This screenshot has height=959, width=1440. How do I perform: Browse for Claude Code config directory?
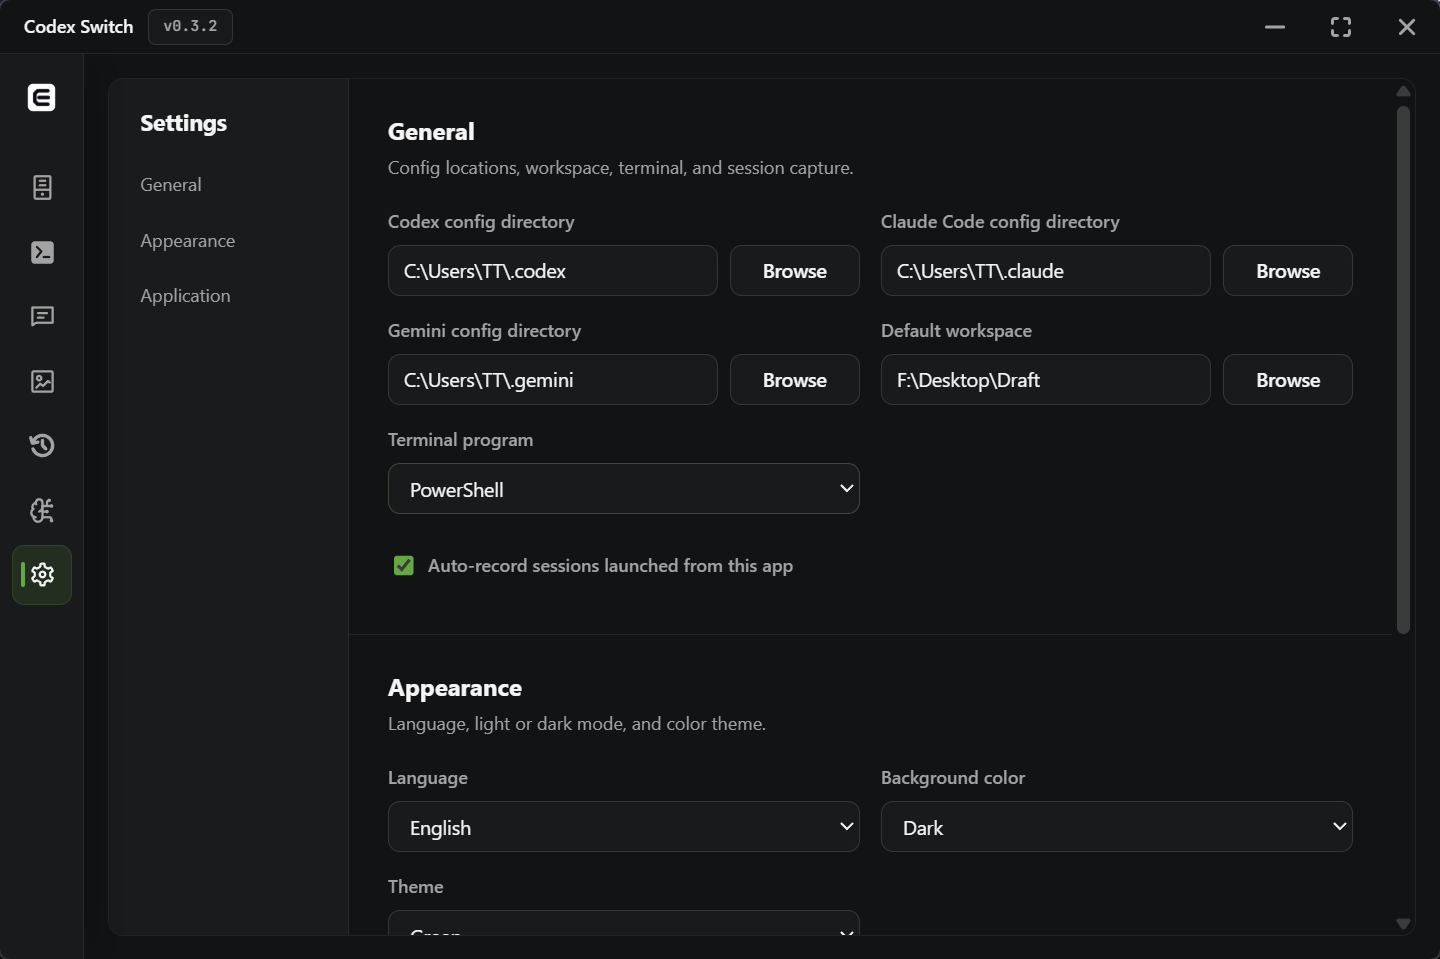pyautogui.click(x=1288, y=271)
